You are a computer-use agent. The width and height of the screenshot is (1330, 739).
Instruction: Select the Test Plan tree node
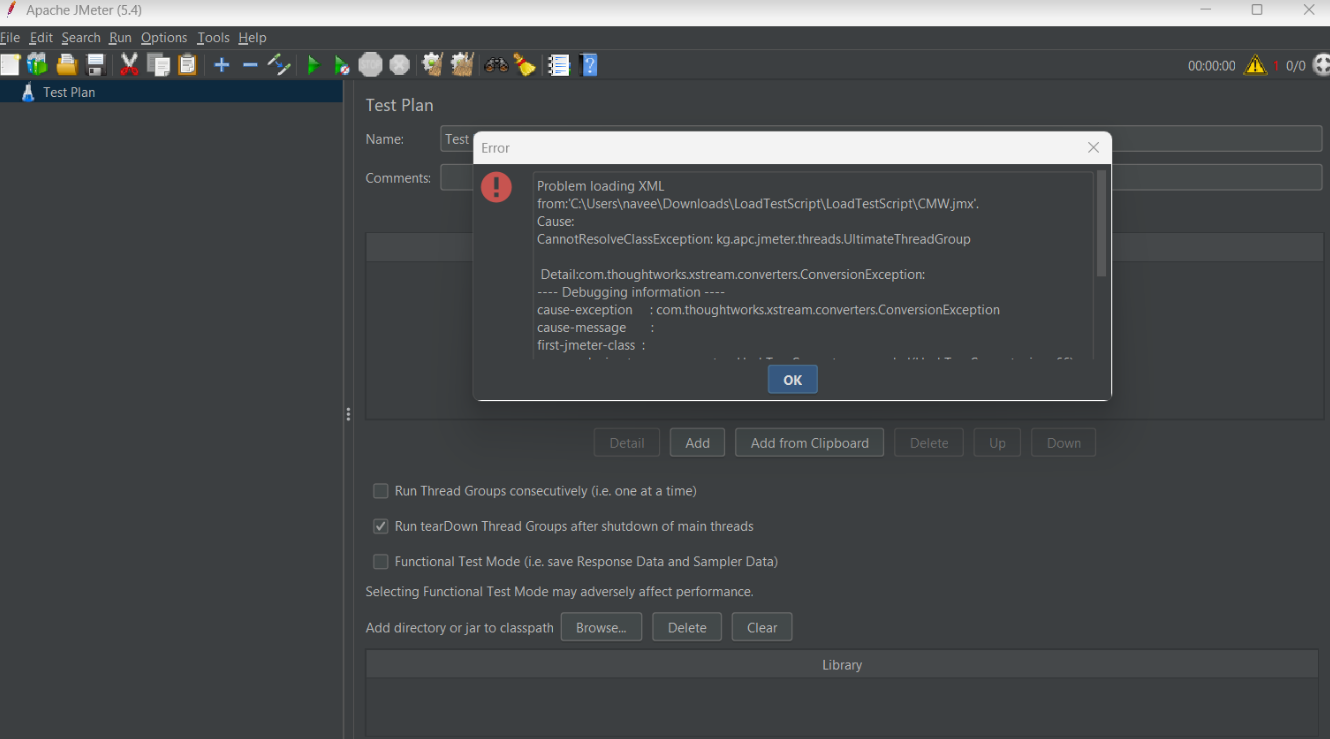(x=69, y=92)
